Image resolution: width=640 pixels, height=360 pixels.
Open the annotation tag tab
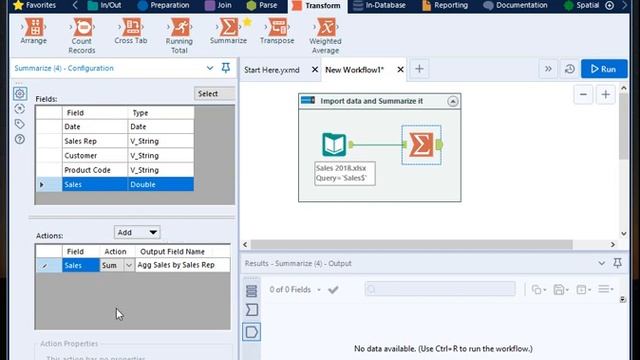(20, 124)
